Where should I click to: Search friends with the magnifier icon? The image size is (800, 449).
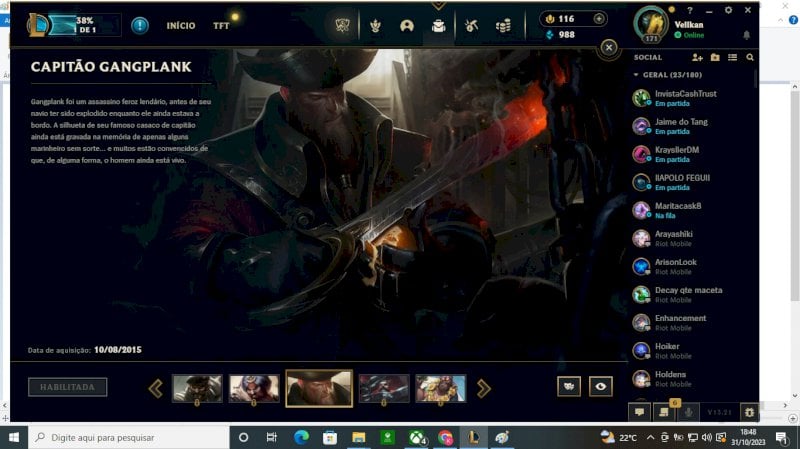[x=749, y=58]
